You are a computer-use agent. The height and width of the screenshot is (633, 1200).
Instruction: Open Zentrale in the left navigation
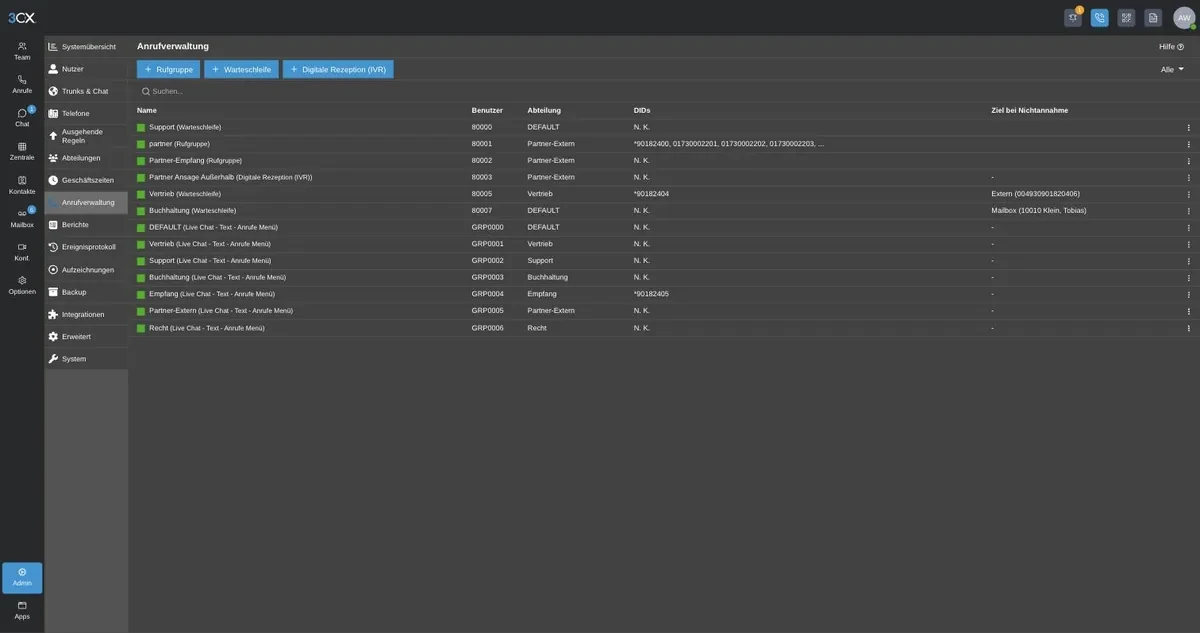click(x=22, y=151)
